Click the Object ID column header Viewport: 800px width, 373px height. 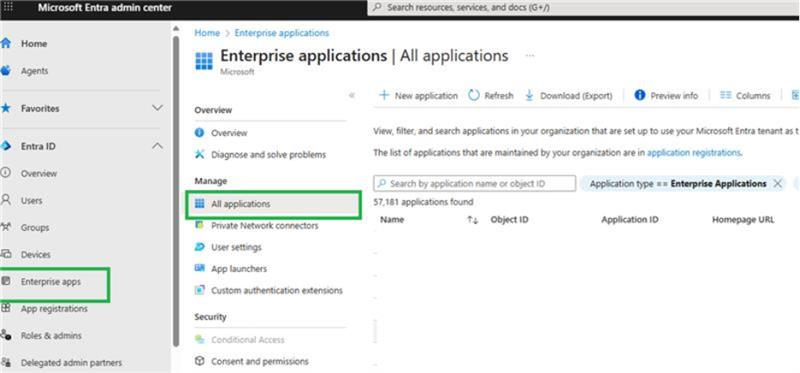pos(509,220)
